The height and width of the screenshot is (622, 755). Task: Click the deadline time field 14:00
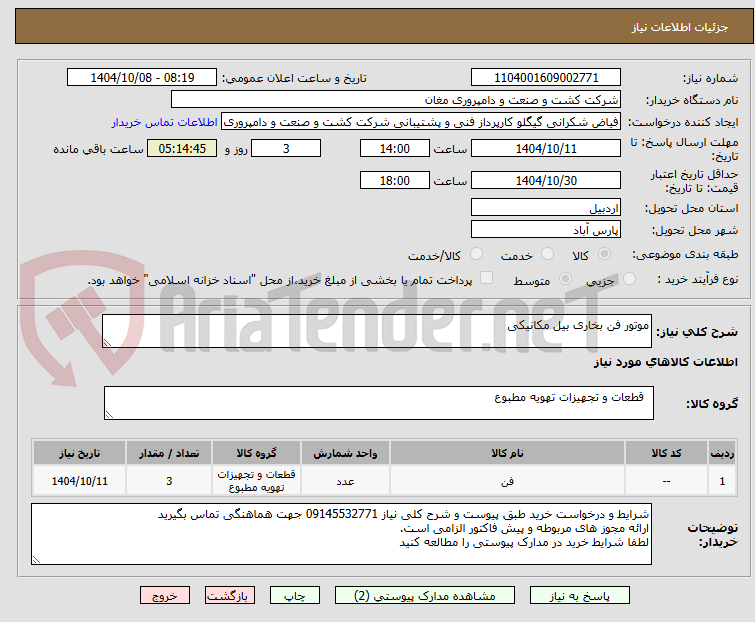[395, 148]
